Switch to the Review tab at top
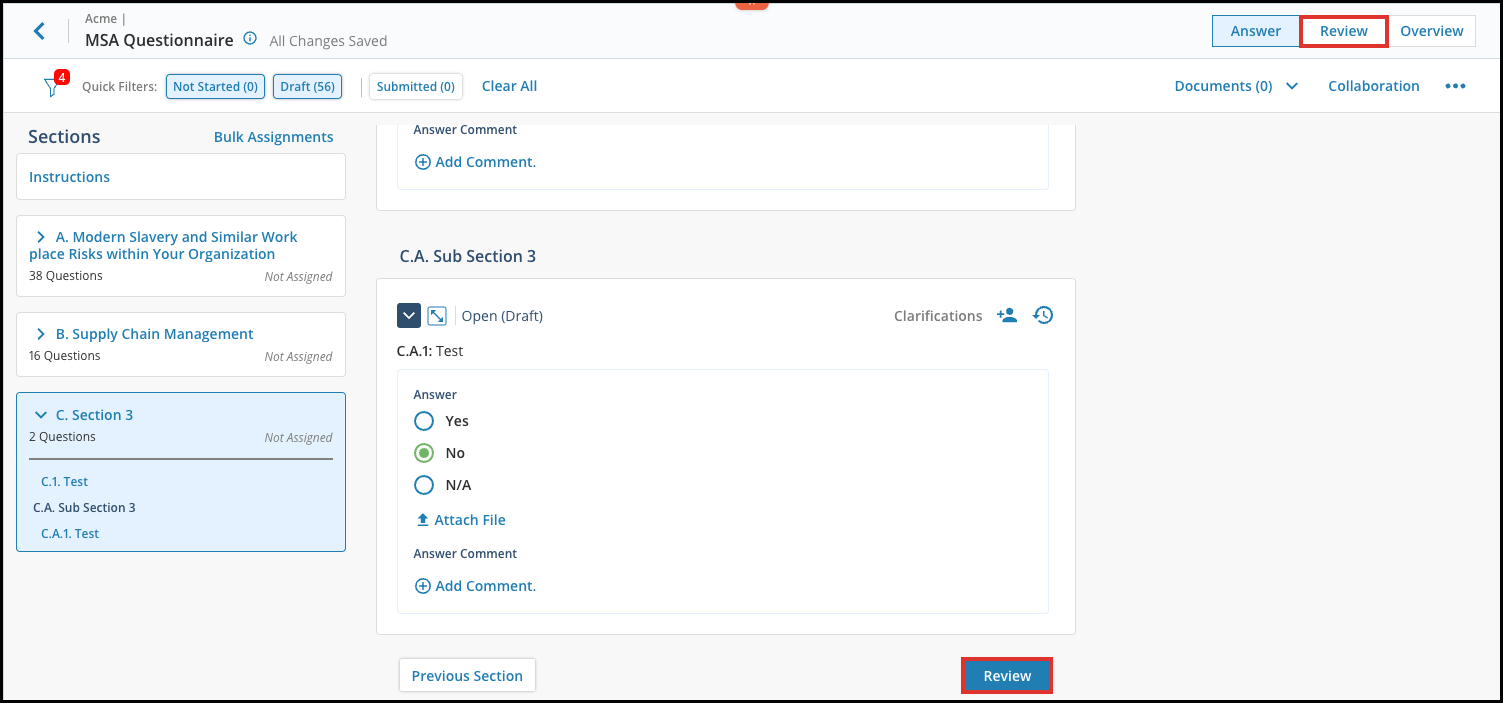 (x=1343, y=31)
